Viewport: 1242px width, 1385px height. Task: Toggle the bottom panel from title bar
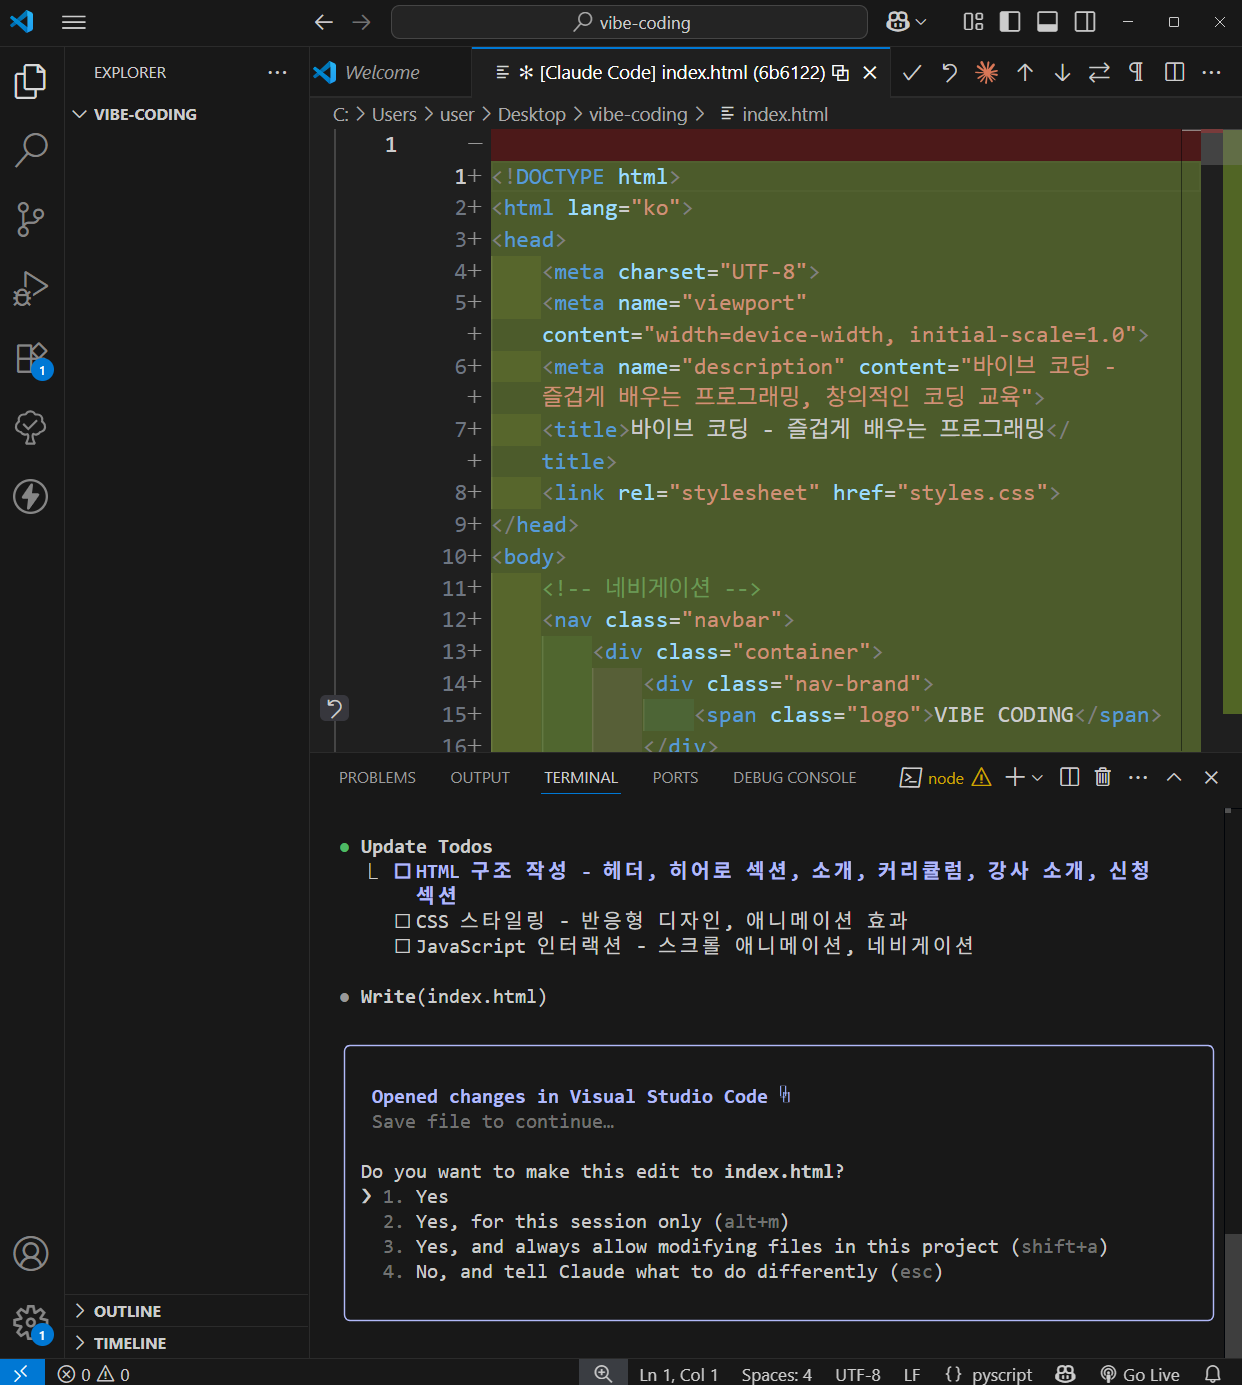[1047, 22]
